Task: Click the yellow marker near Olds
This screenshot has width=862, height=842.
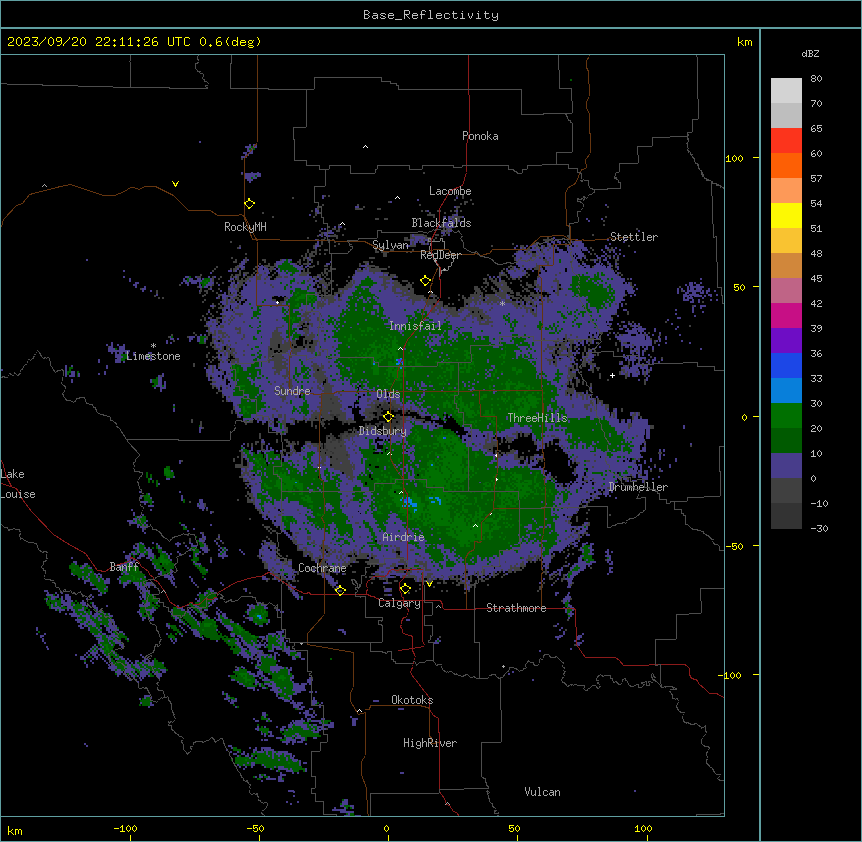Action: [x=388, y=417]
